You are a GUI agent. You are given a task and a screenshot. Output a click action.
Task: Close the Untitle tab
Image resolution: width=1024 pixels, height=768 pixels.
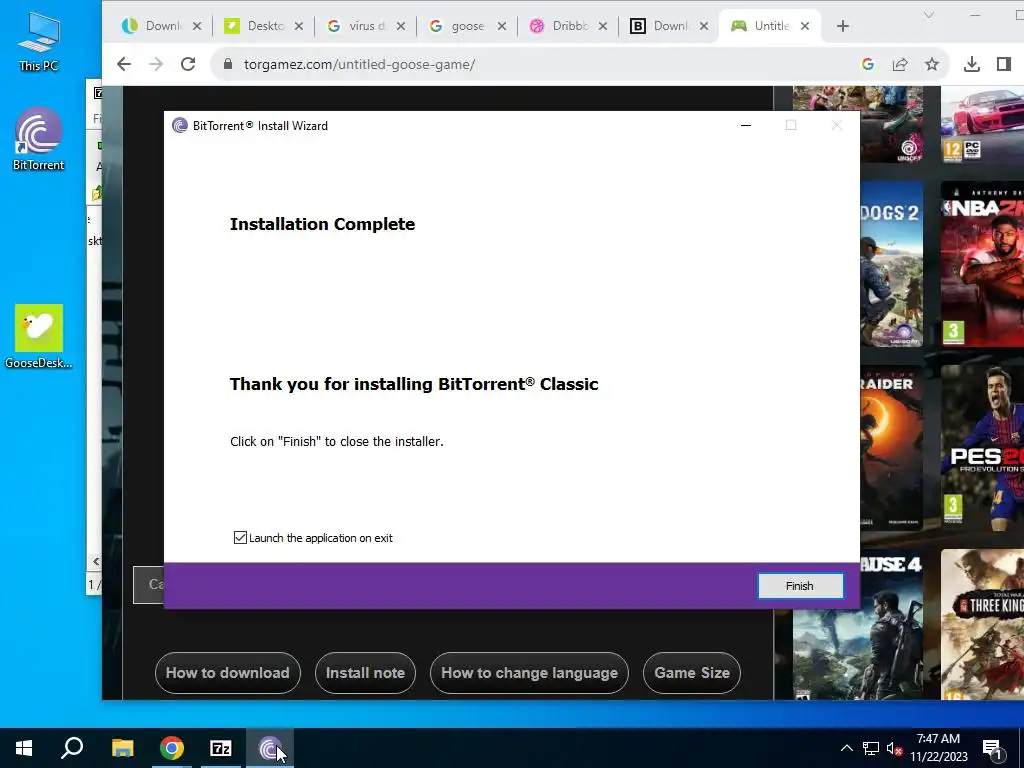click(805, 26)
